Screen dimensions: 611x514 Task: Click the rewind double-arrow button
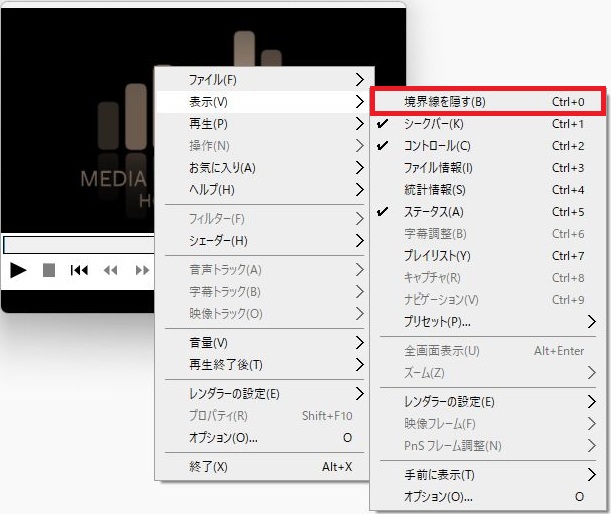coord(110,270)
